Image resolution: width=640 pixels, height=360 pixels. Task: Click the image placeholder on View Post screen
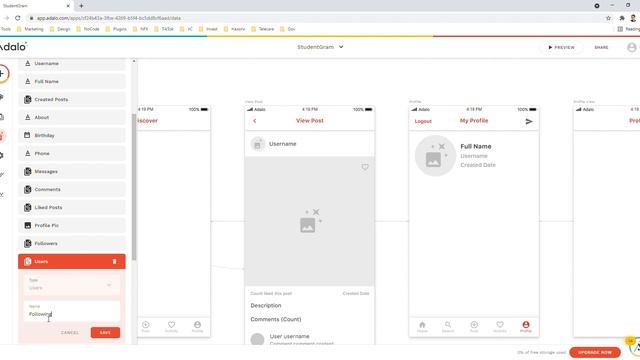[x=310, y=221]
